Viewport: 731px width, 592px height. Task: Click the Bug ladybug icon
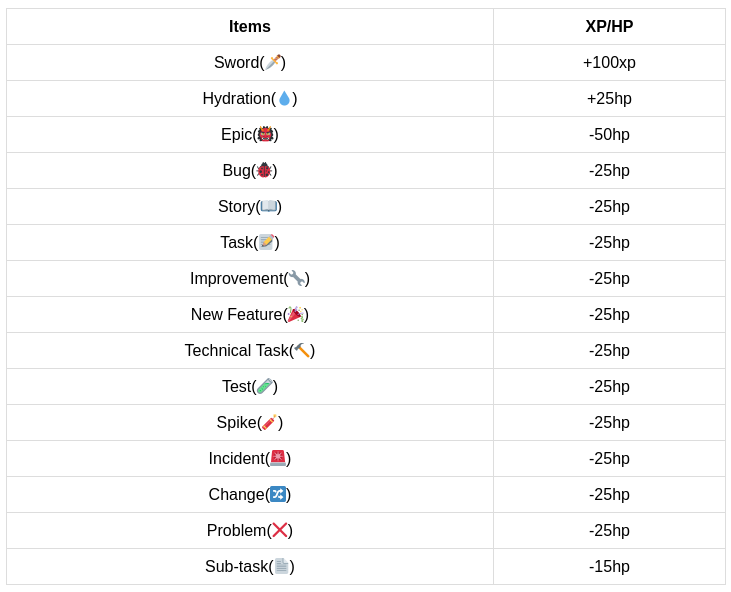[264, 170]
